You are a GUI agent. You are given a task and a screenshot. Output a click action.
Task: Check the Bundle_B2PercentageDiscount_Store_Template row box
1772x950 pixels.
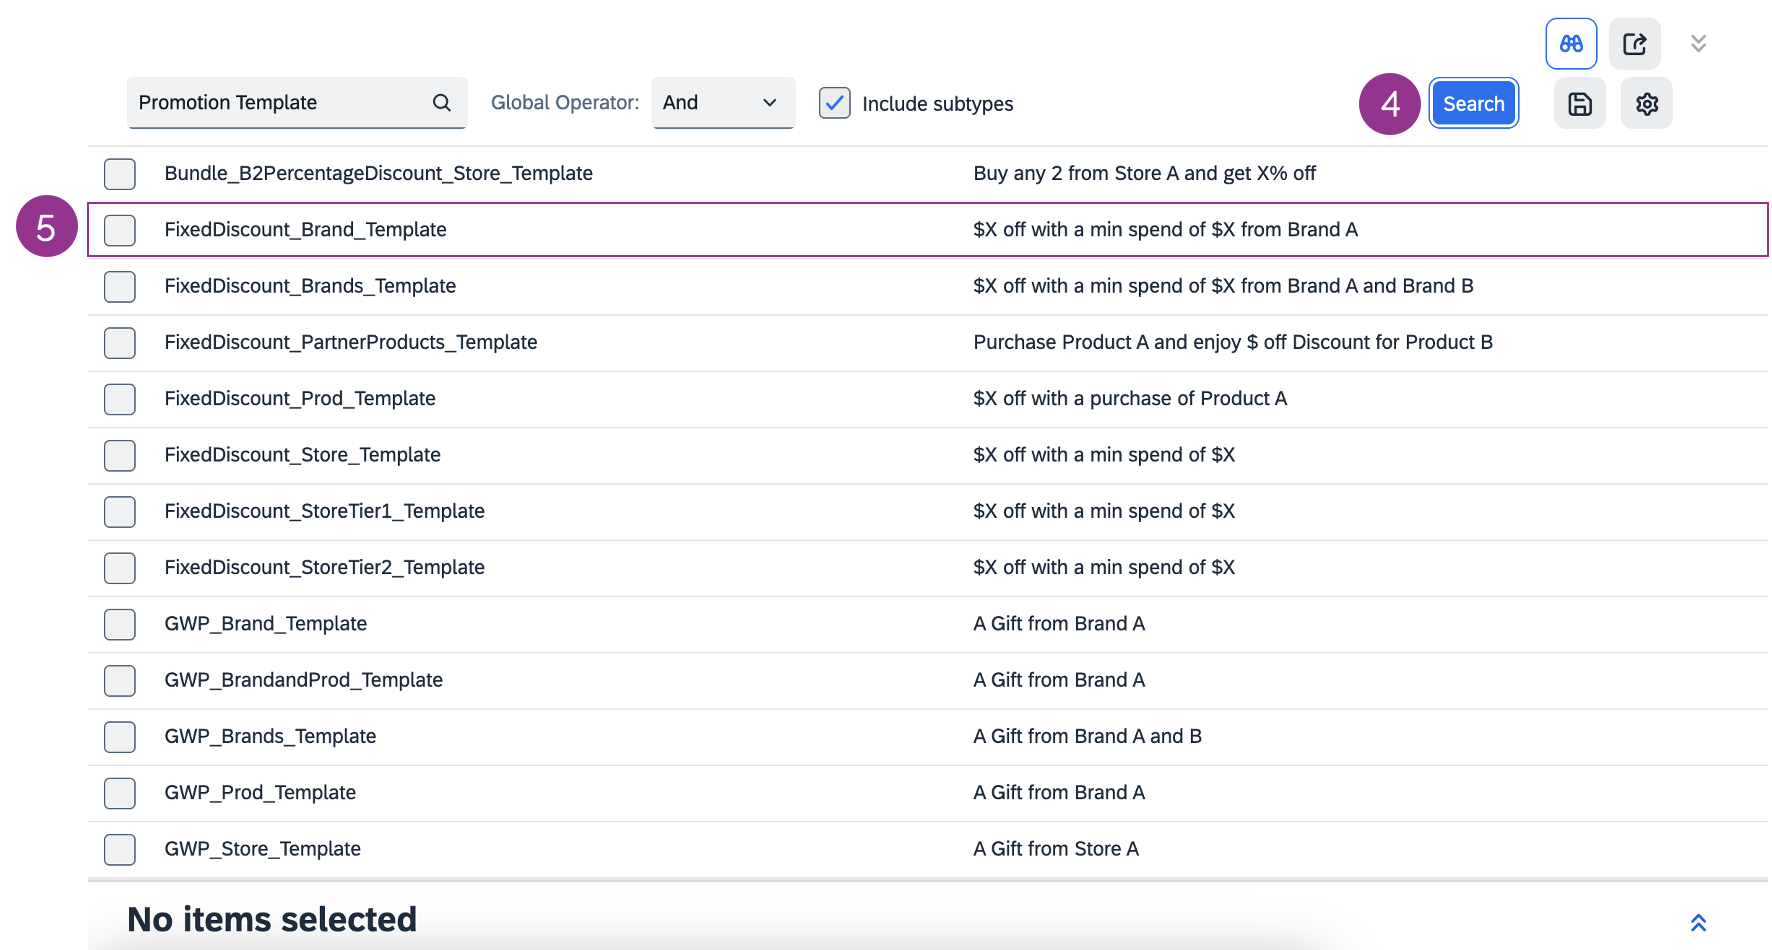pyautogui.click(x=120, y=174)
